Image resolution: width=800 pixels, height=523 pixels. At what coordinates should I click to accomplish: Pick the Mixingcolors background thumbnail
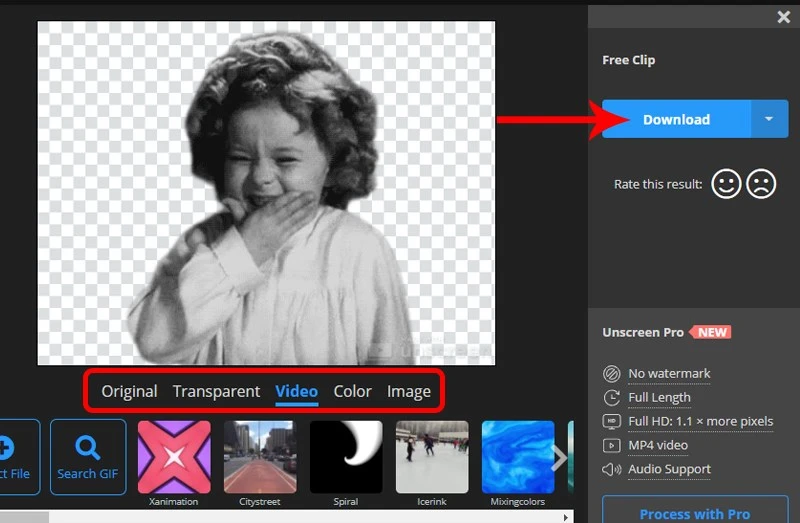518,456
